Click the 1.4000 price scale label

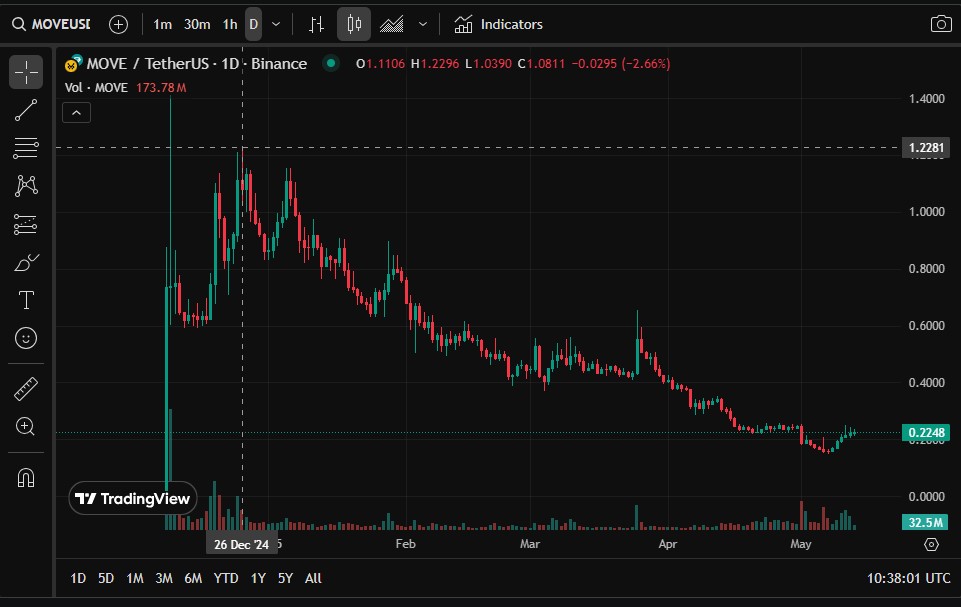click(x=926, y=99)
